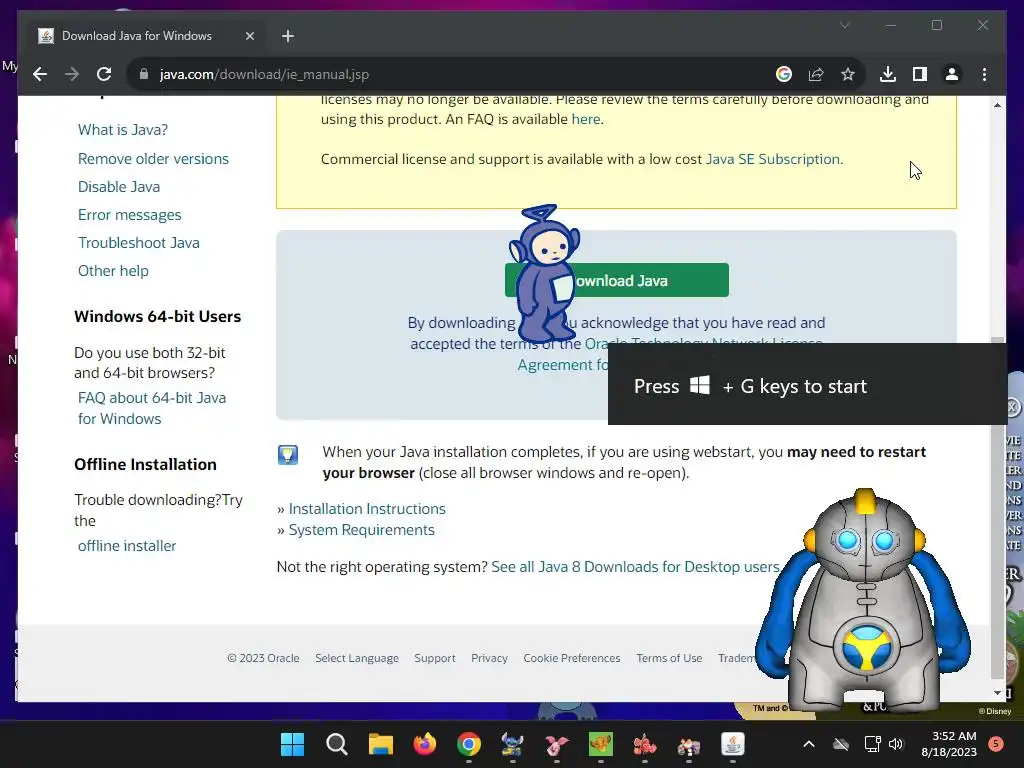Click the address bar URL field
The height and width of the screenshot is (768, 1024).
click(x=457, y=74)
